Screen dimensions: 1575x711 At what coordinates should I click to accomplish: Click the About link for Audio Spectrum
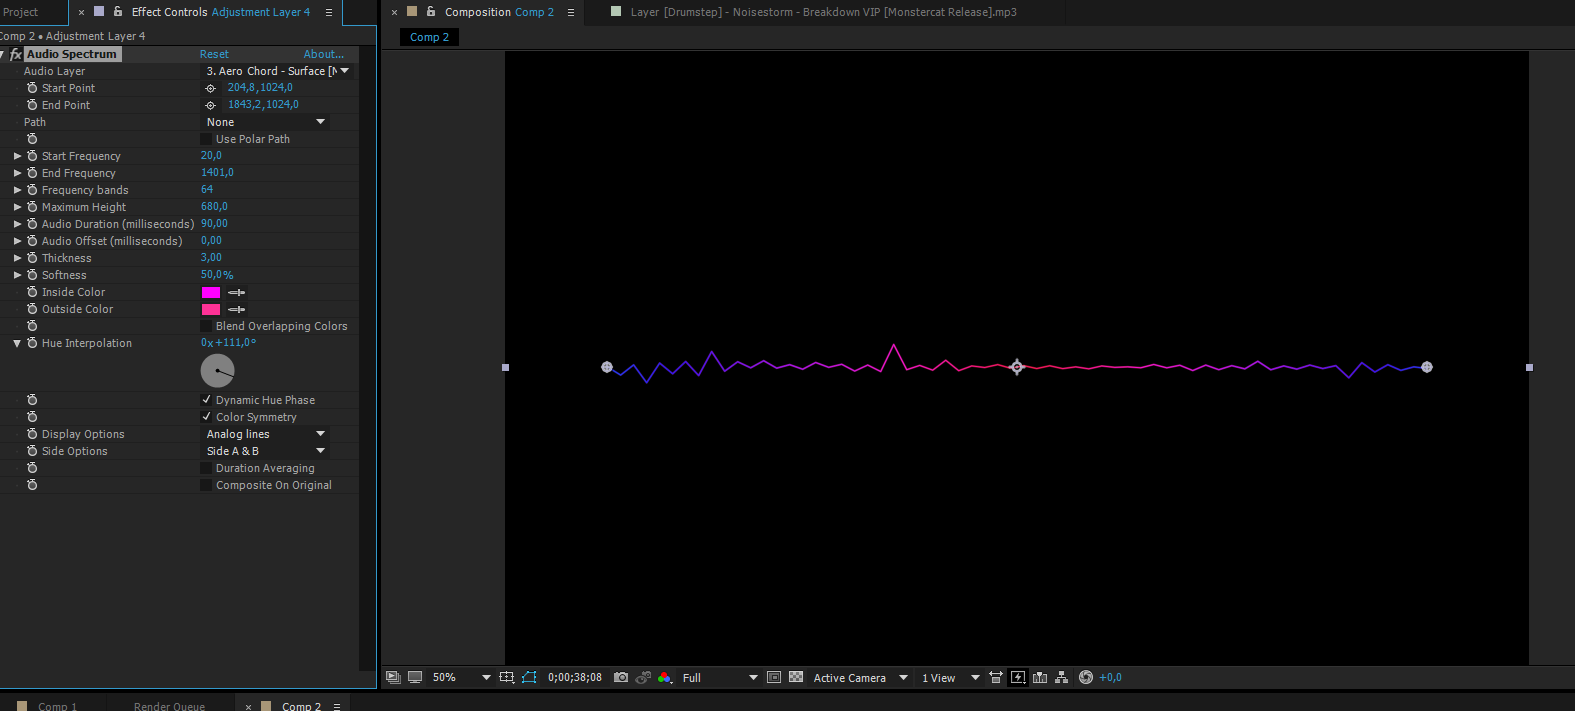point(323,54)
